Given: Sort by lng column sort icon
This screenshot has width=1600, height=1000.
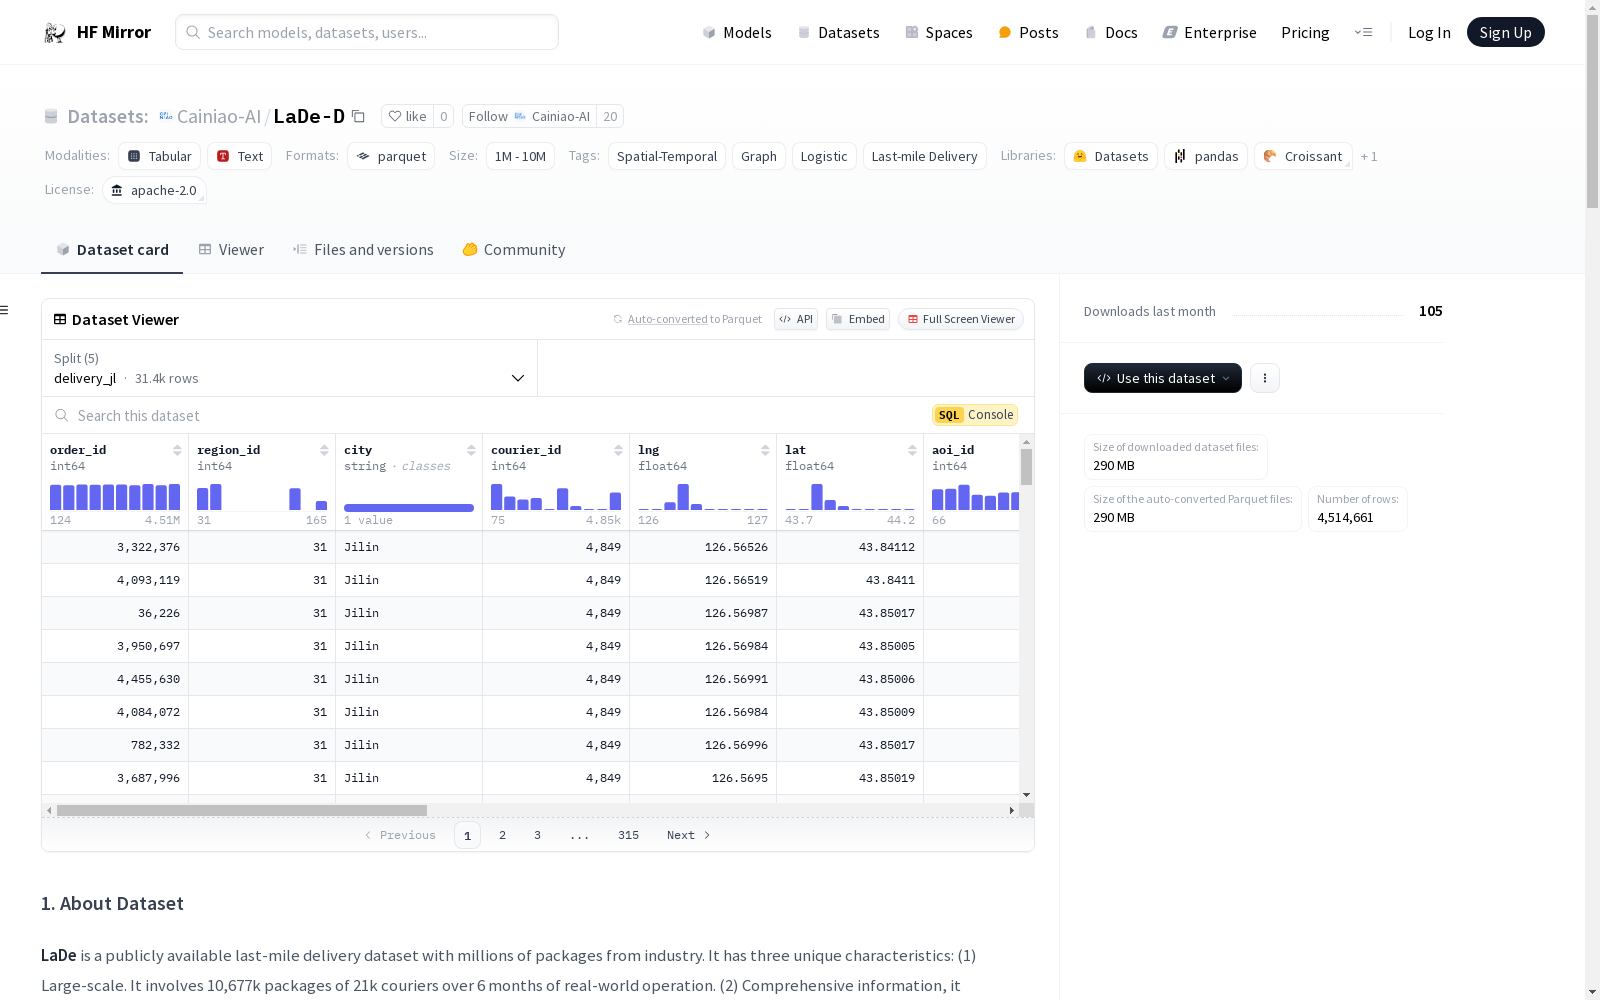Looking at the screenshot, I should [x=765, y=450].
